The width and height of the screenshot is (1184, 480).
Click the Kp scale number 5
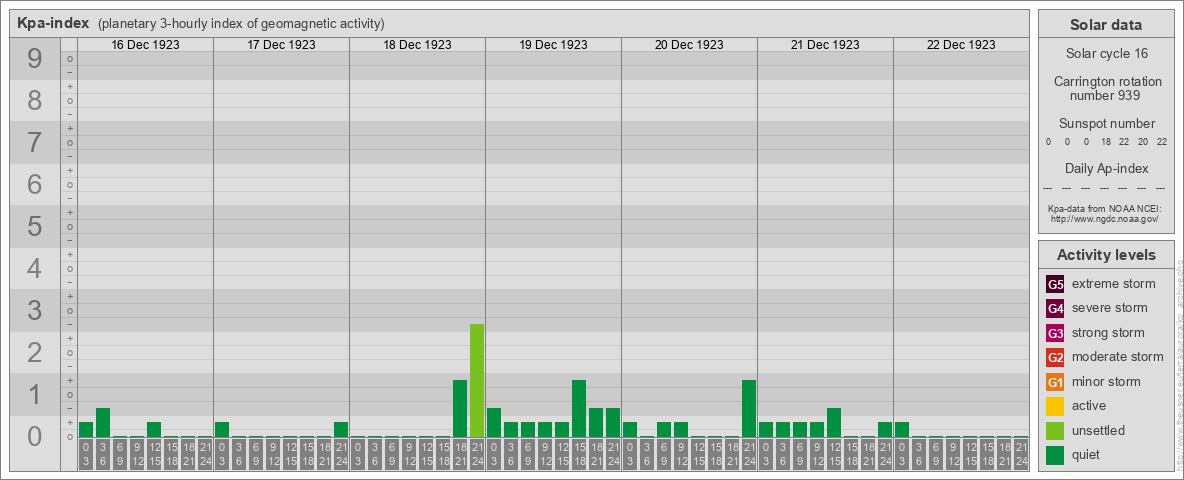(35, 226)
